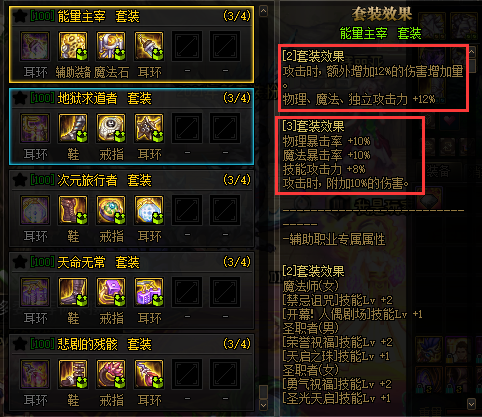This screenshot has width=482, height=417.
Task: Toggle favorite star for 能量主宰 set
Action: tap(20, 16)
